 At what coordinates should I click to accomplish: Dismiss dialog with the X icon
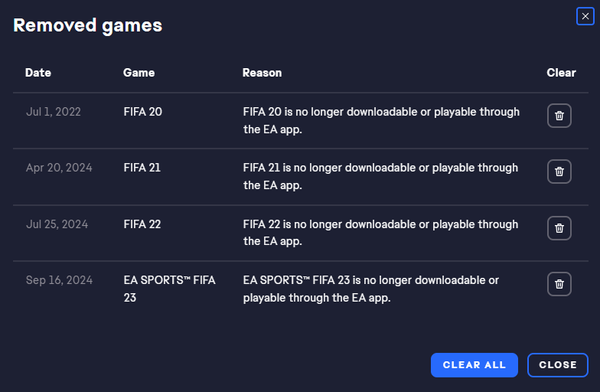click(585, 16)
